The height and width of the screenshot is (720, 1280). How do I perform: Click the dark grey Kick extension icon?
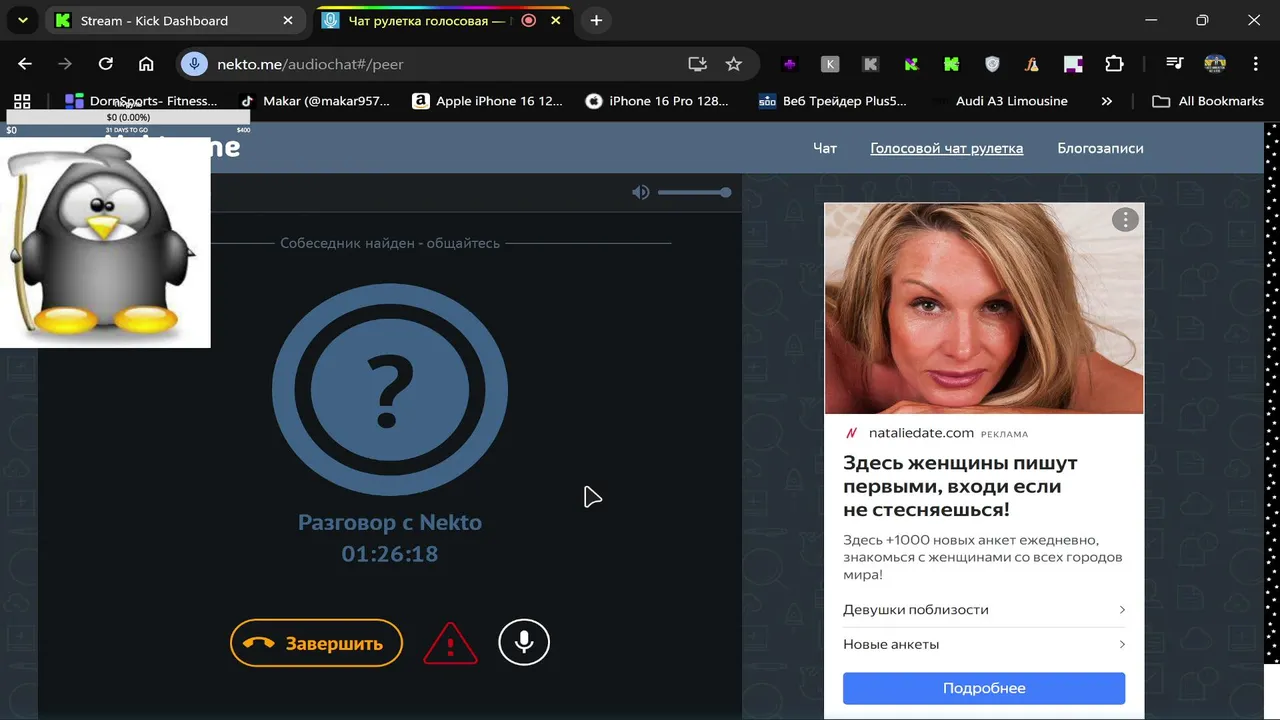point(870,64)
